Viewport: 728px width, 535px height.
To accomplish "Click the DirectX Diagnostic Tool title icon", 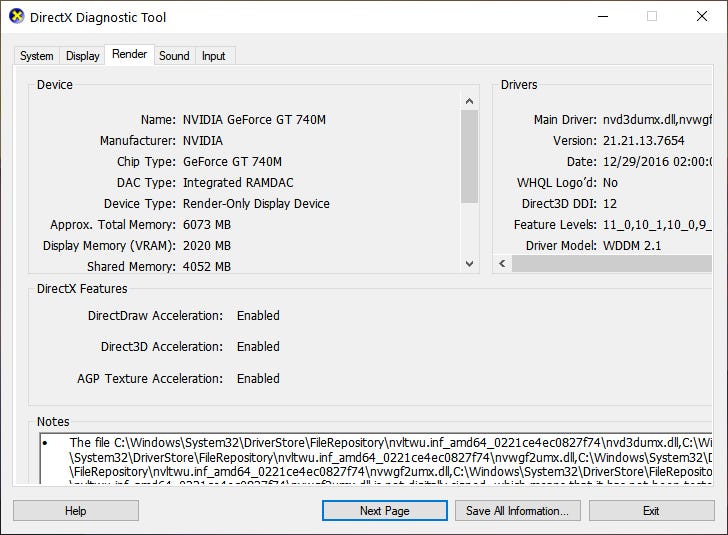I will [x=17, y=17].
